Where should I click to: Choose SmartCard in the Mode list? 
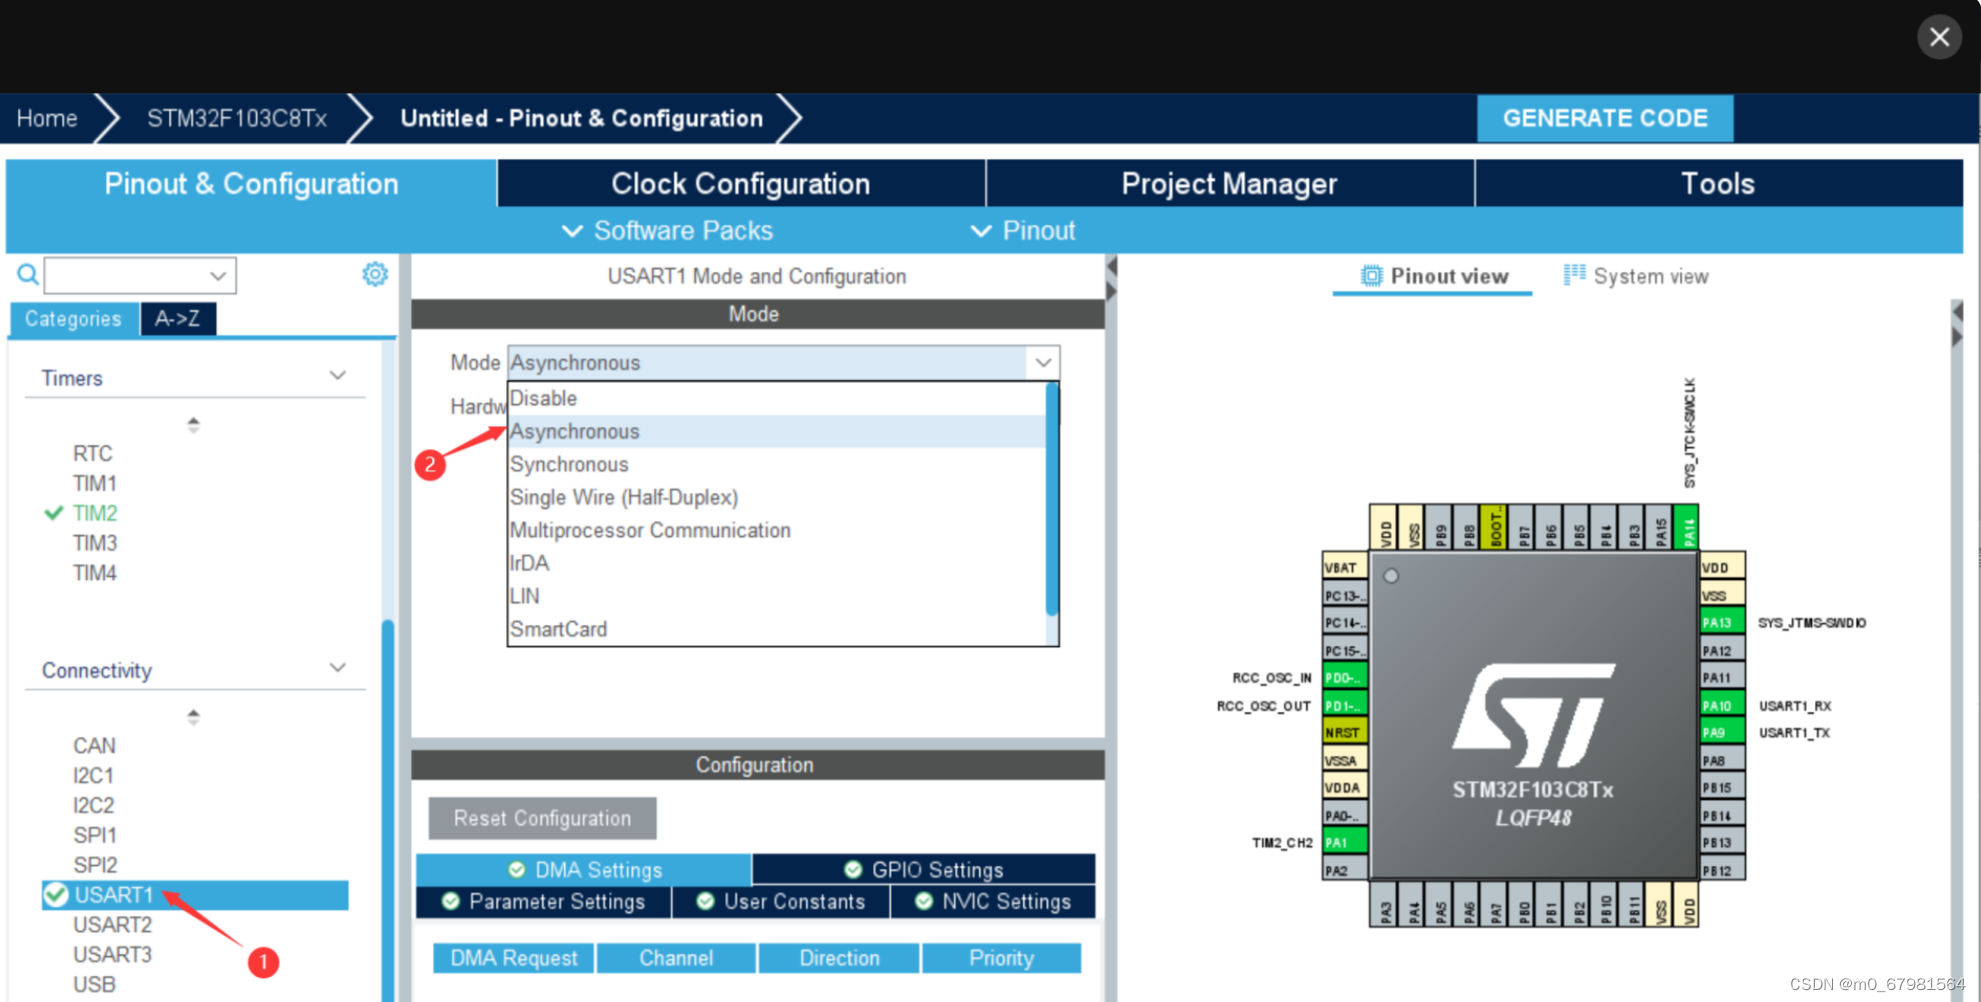point(776,629)
